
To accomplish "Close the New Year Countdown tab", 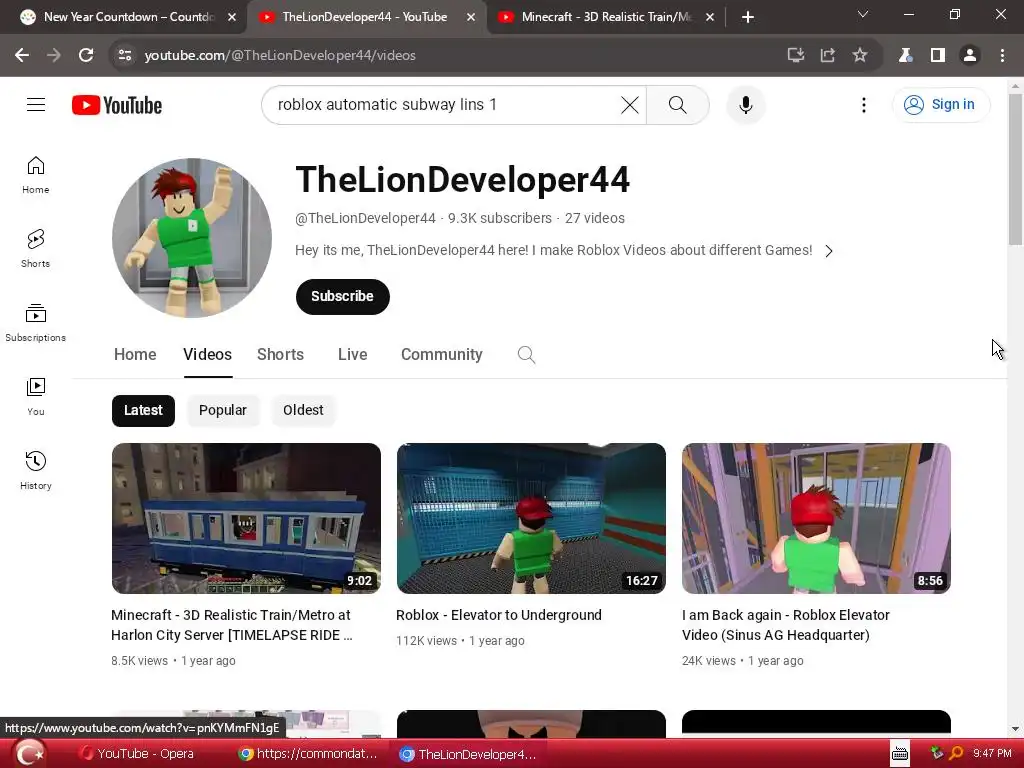I will point(231,17).
